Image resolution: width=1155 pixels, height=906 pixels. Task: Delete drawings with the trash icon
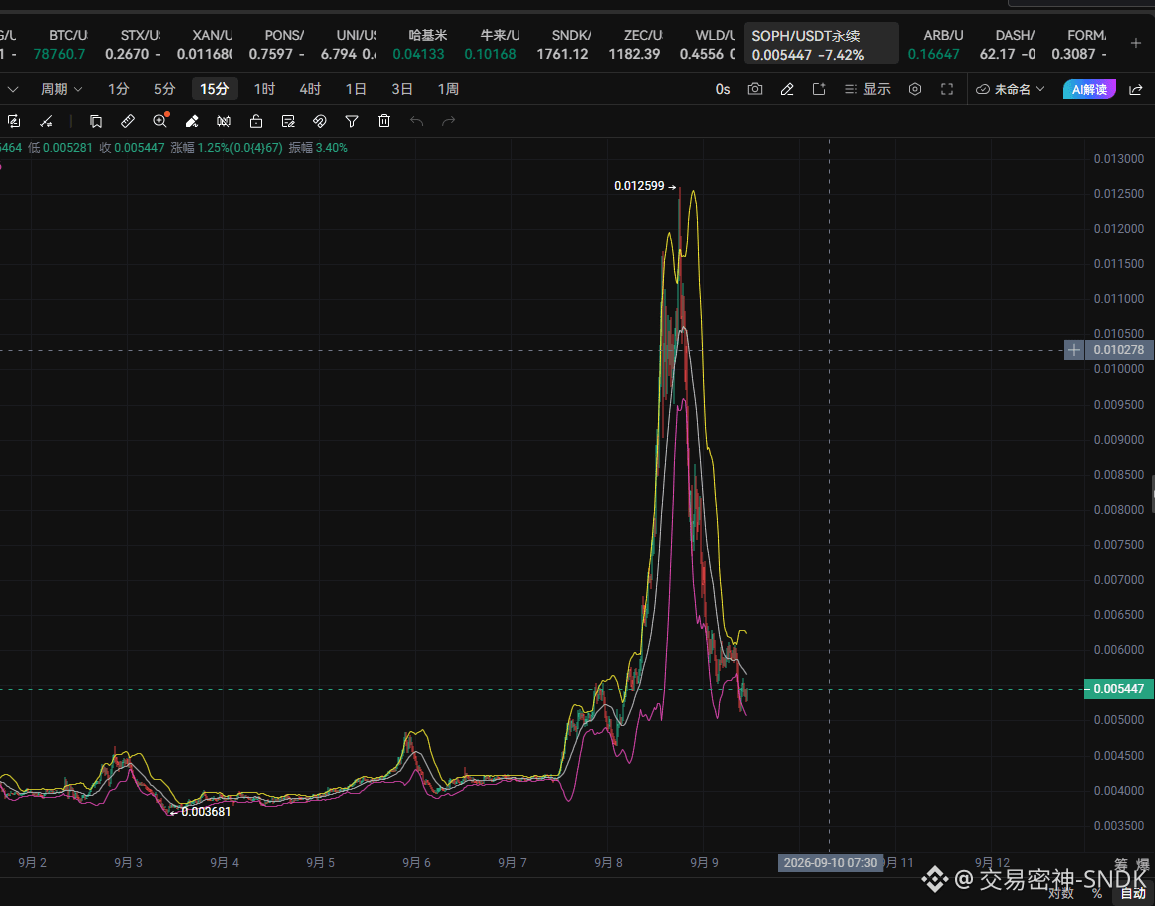click(384, 121)
